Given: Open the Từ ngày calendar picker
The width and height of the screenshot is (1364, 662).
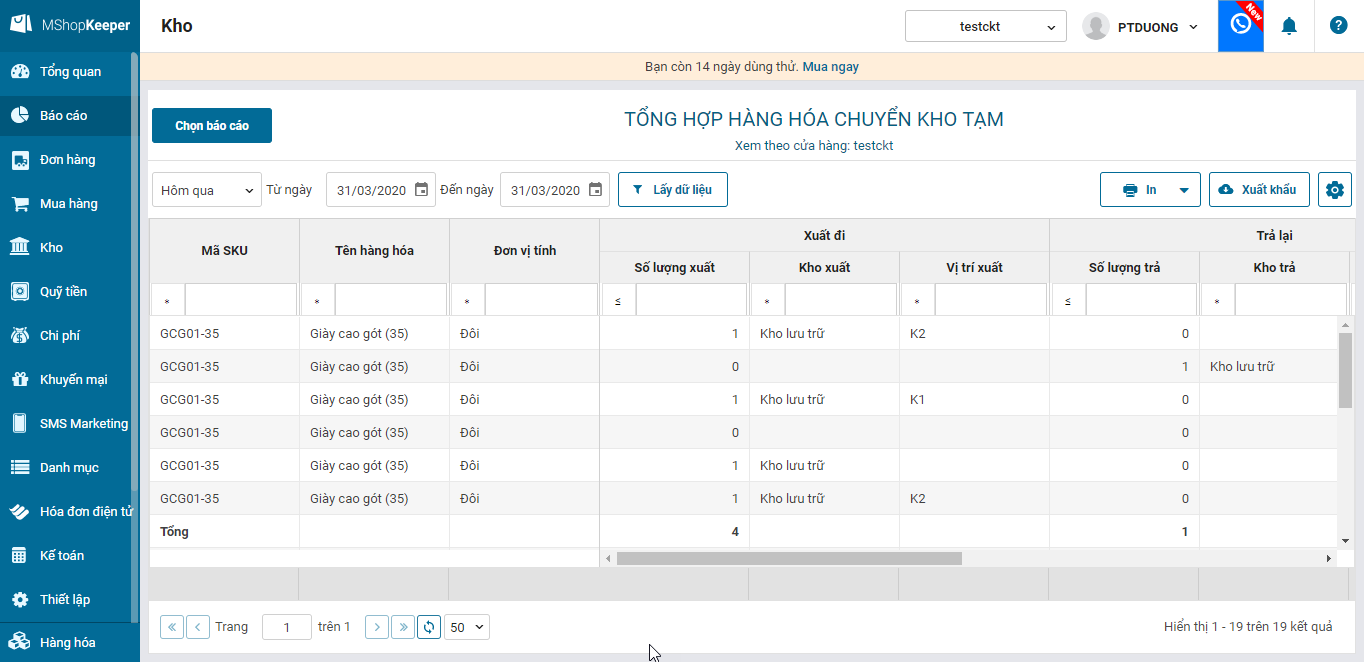Looking at the screenshot, I should (421, 190).
